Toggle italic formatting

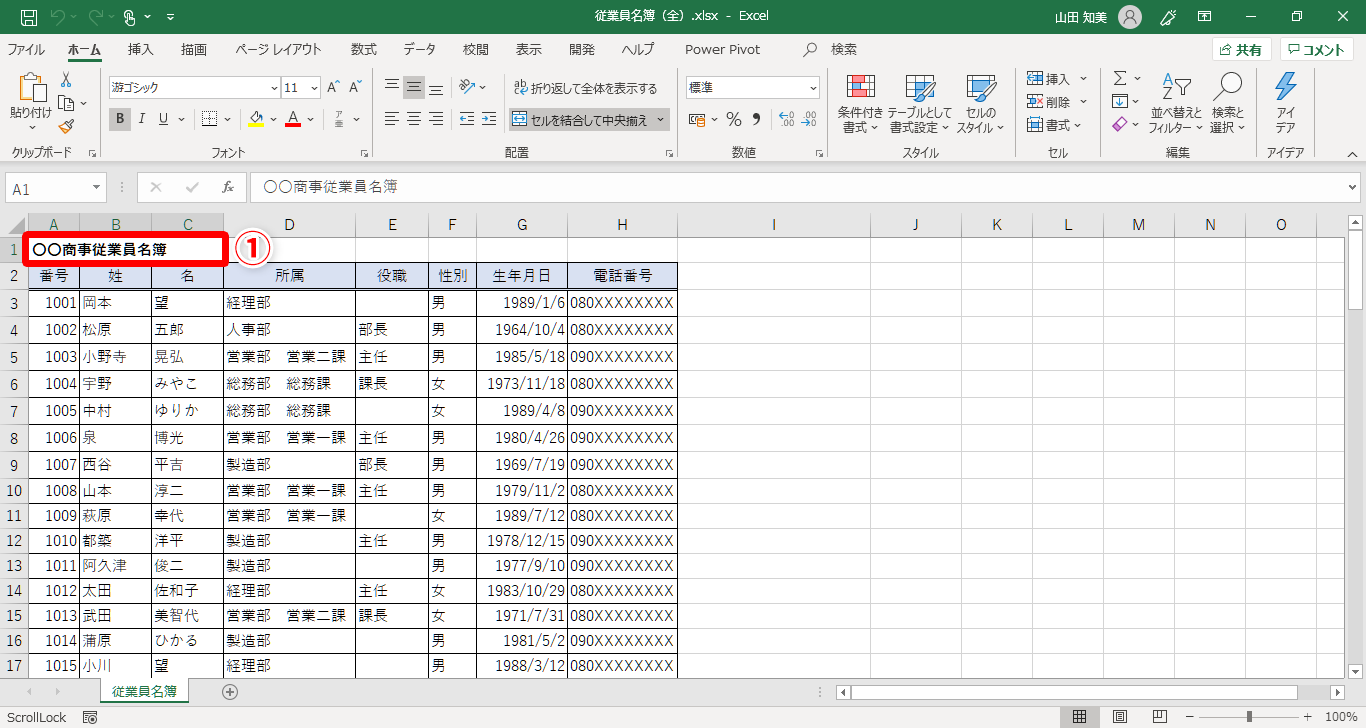142,119
